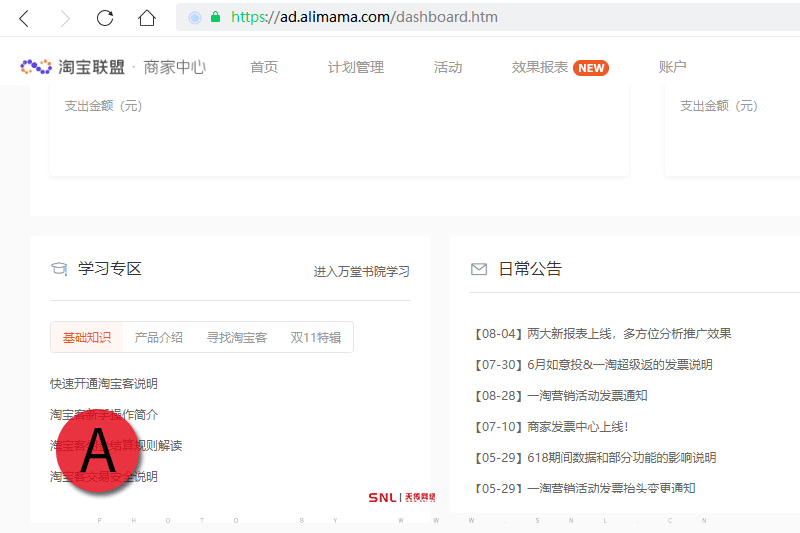The width and height of the screenshot is (800, 533).
Task: Switch to the 双11特辑 tab
Action: tap(316, 337)
